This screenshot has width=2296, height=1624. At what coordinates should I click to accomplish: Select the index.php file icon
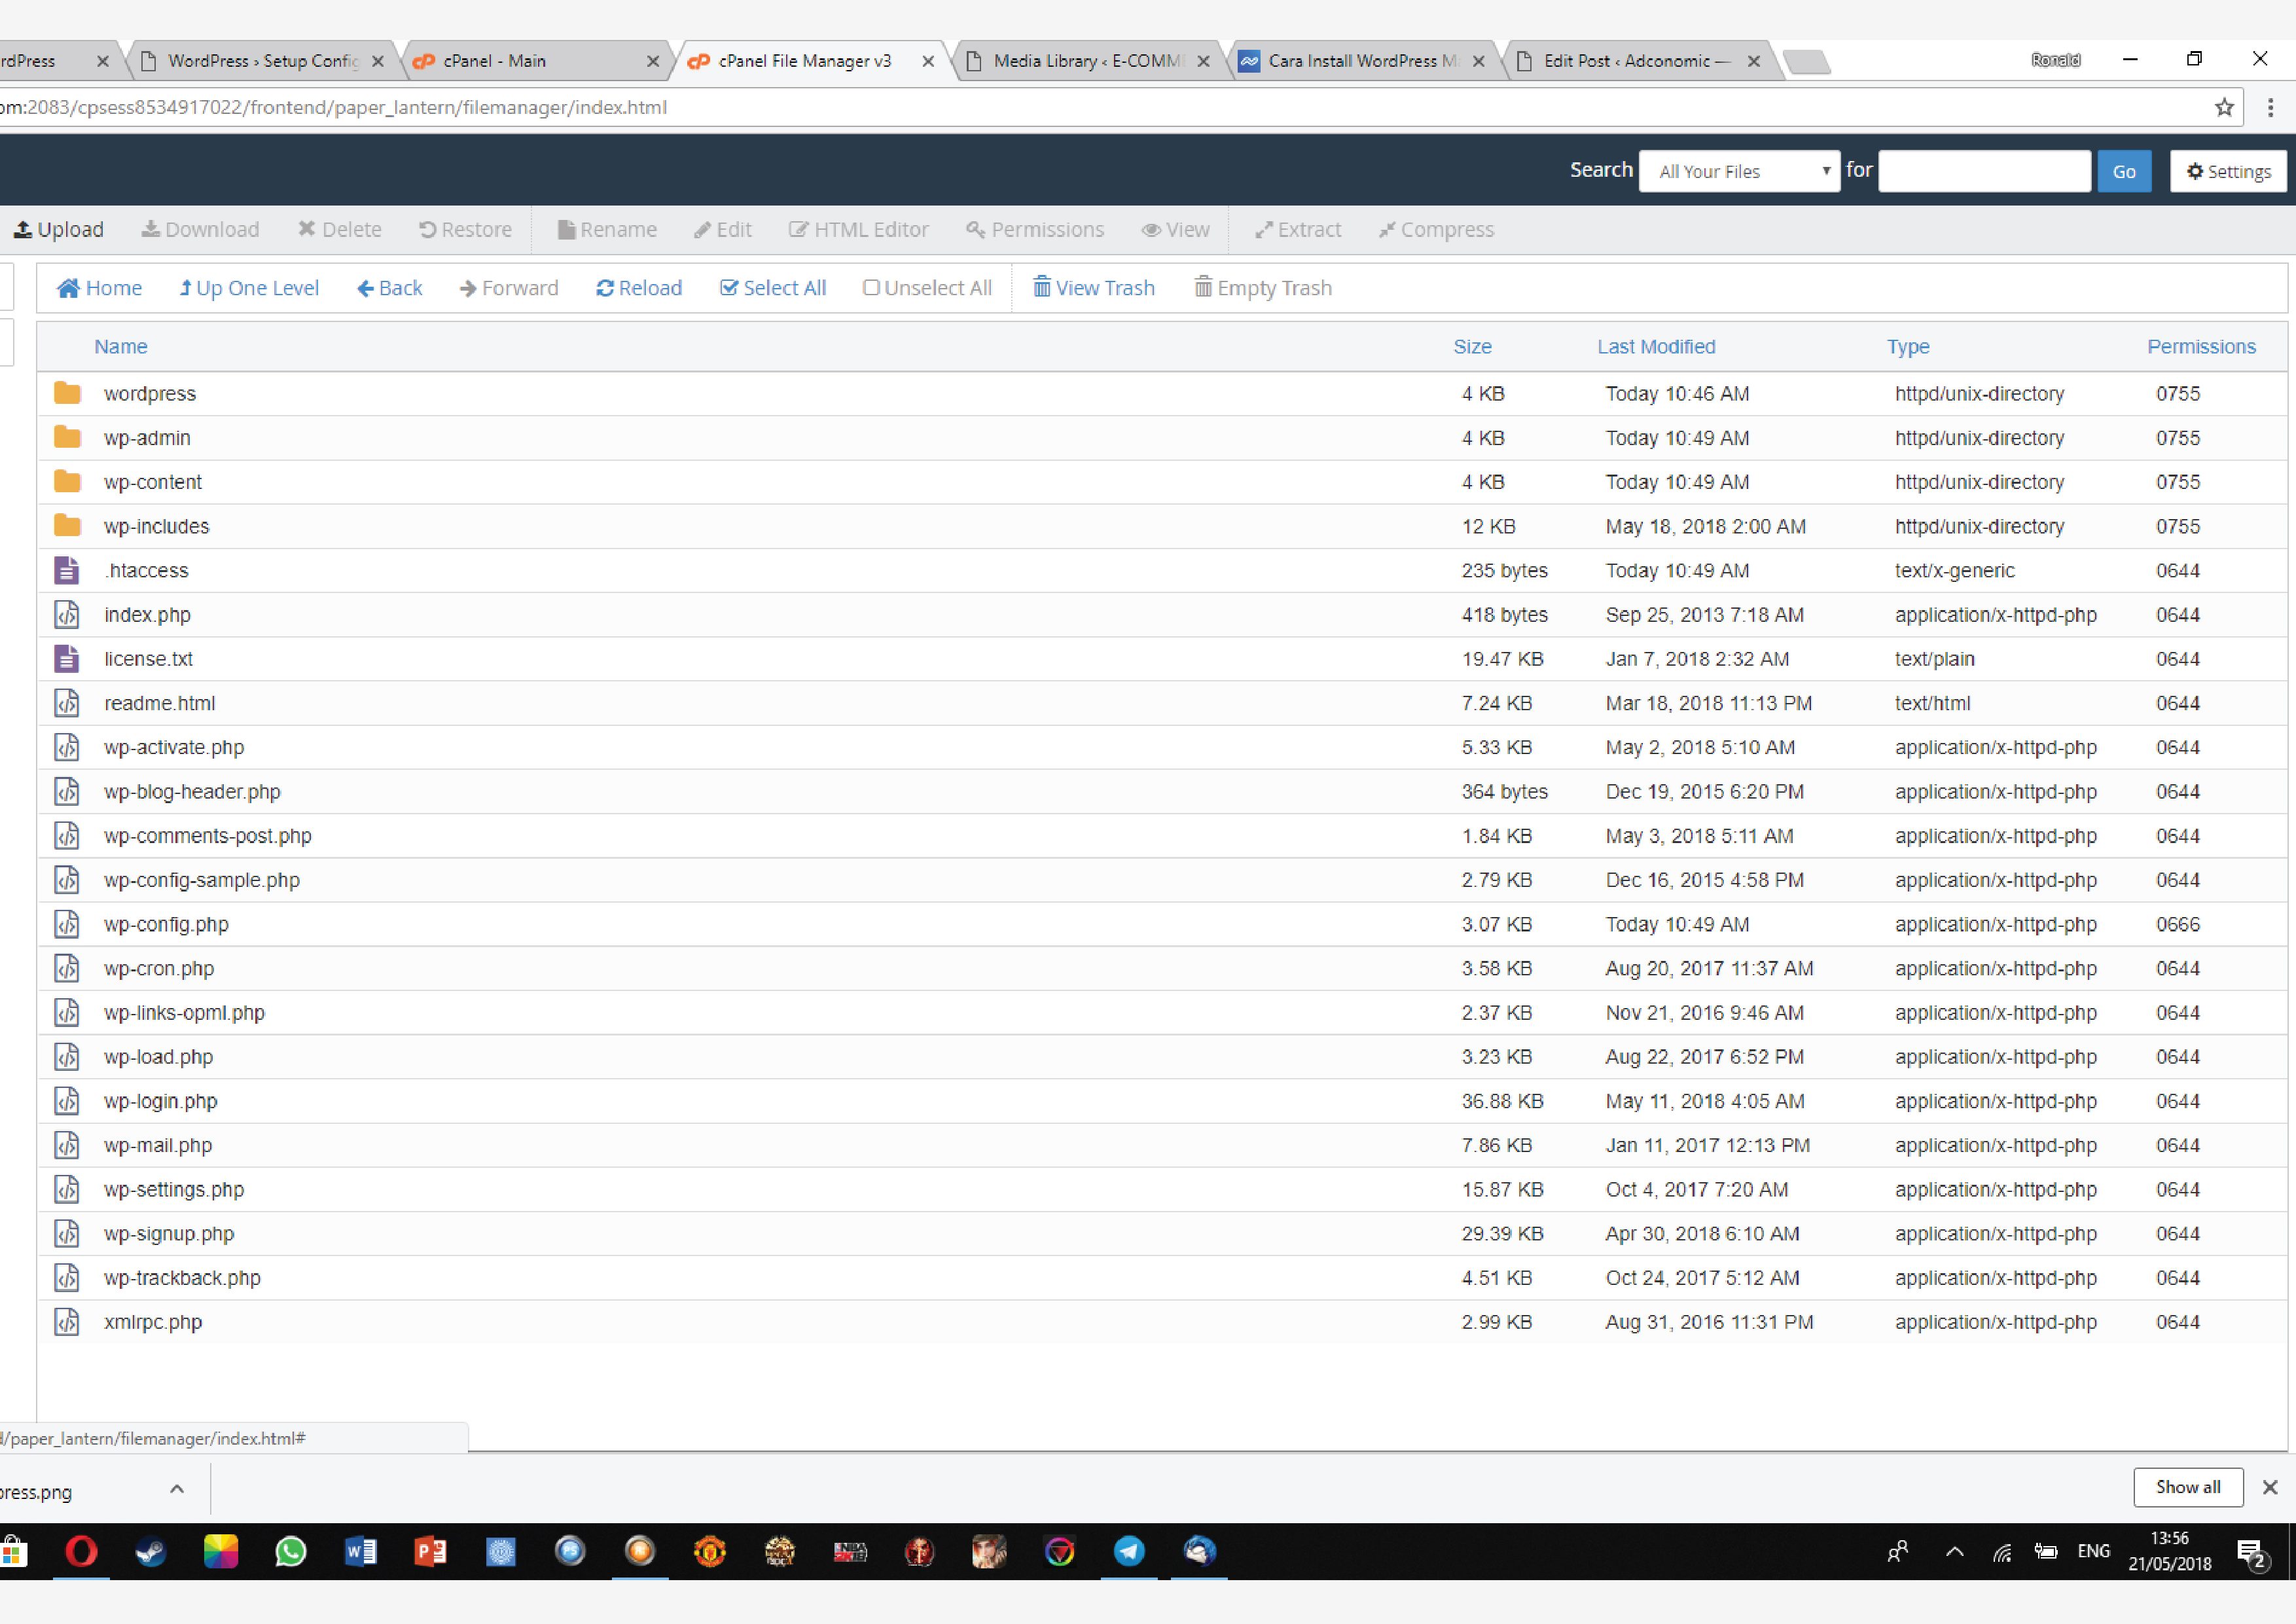tap(67, 614)
